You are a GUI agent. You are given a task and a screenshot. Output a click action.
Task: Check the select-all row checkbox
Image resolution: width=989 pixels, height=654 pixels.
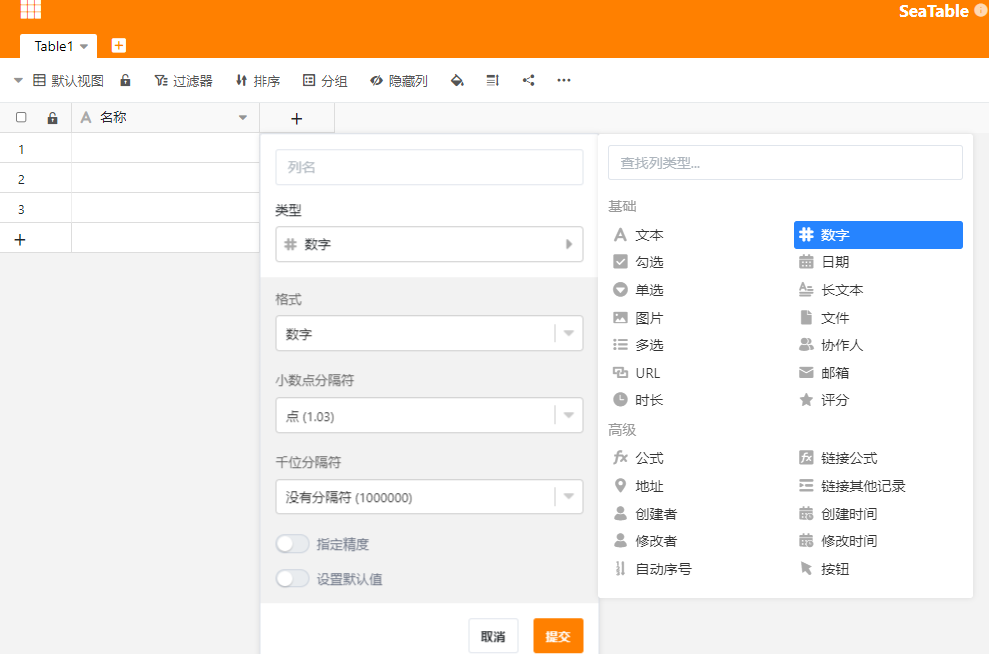tap(21, 117)
